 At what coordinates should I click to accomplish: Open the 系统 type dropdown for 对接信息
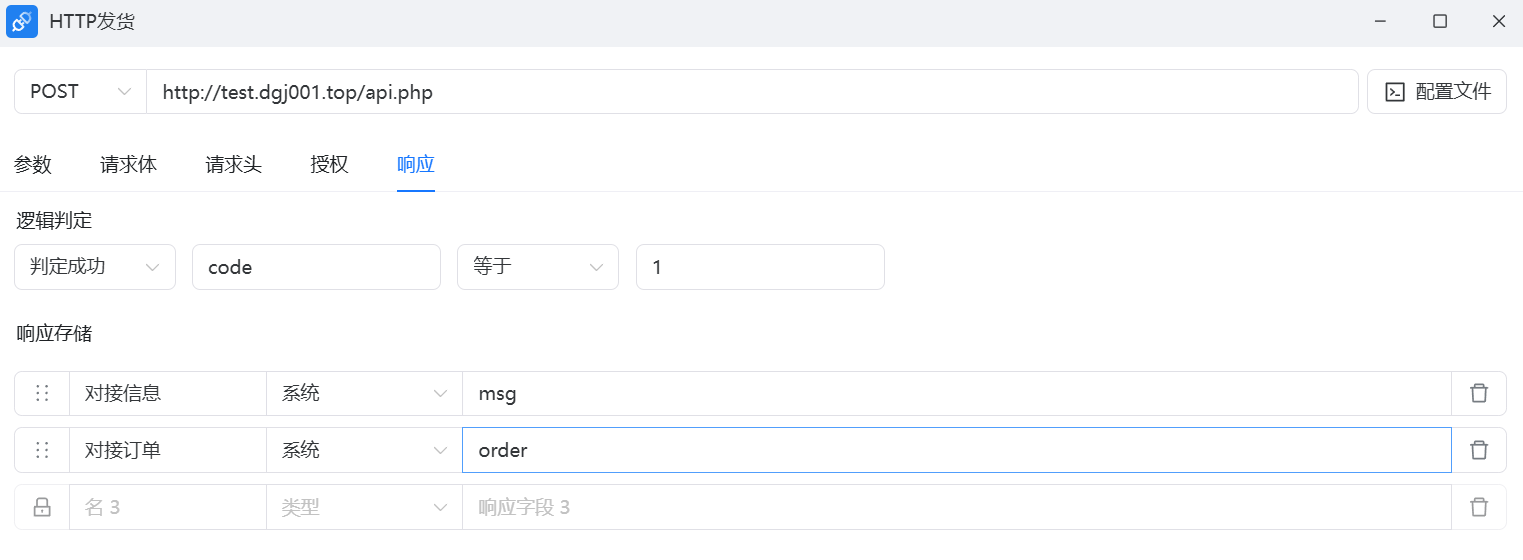(363, 393)
